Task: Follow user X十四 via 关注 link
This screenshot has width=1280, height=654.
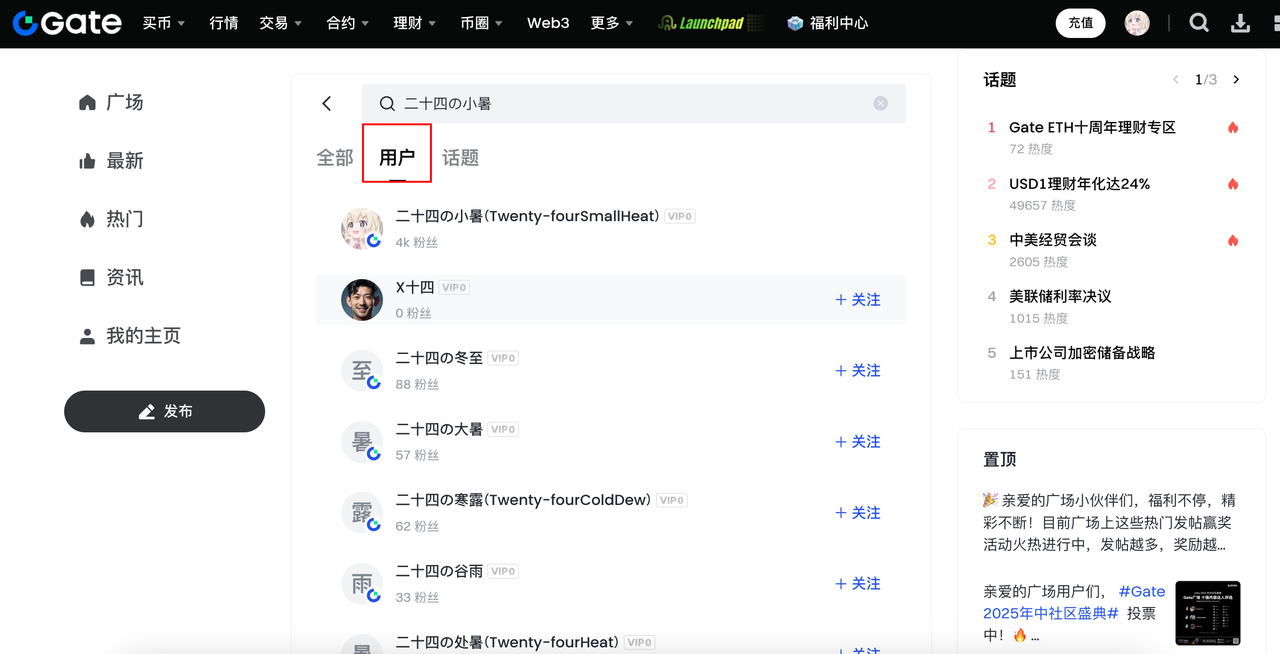Action: click(x=857, y=299)
